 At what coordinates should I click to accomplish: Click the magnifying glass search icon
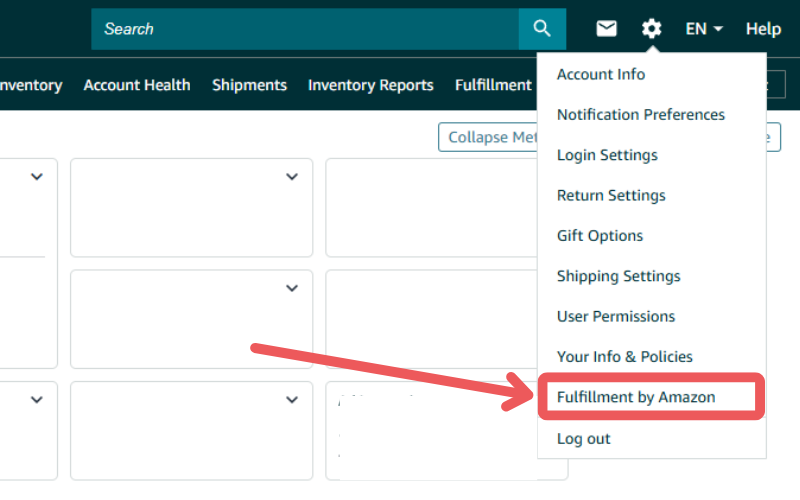[542, 29]
